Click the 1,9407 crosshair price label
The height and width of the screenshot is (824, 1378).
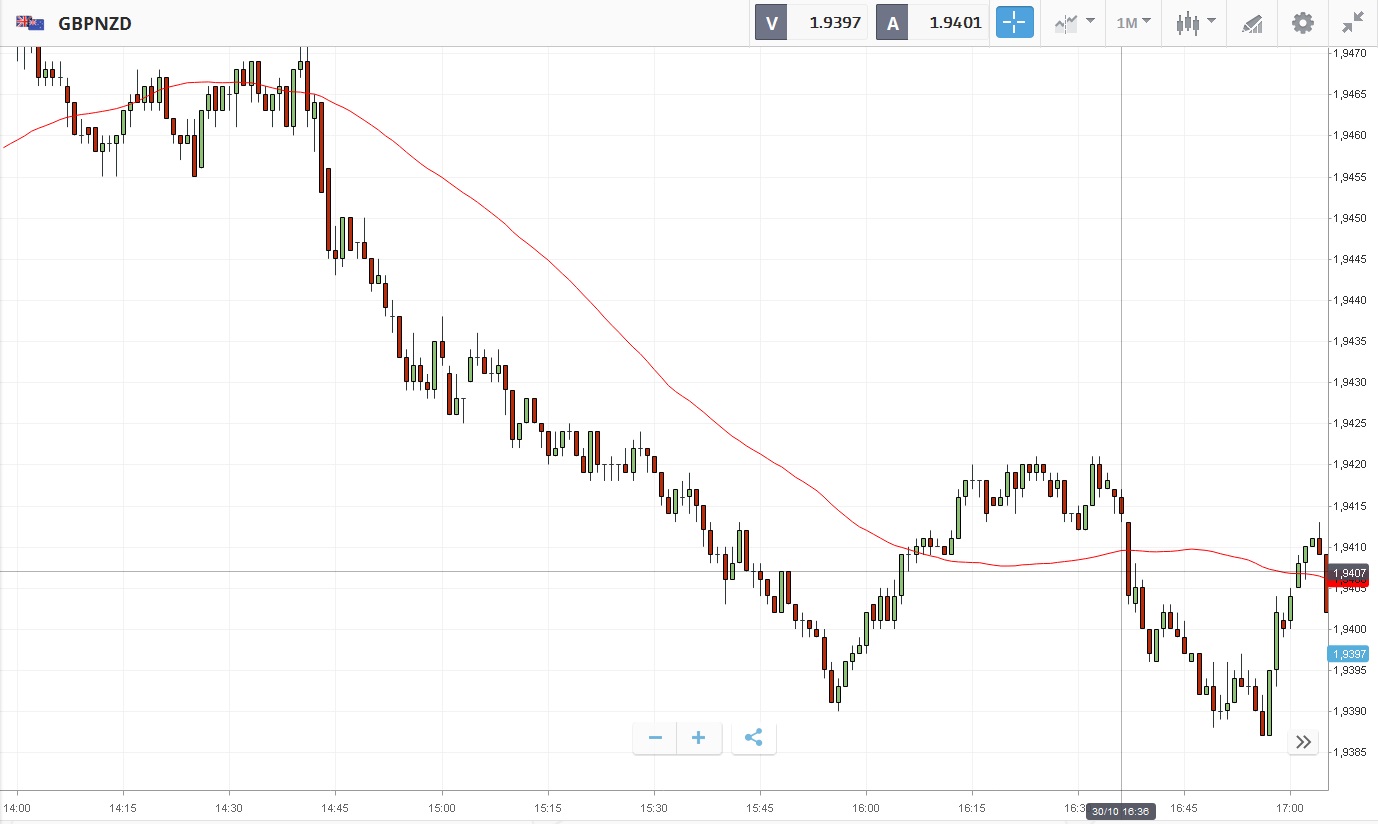tap(1349, 572)
